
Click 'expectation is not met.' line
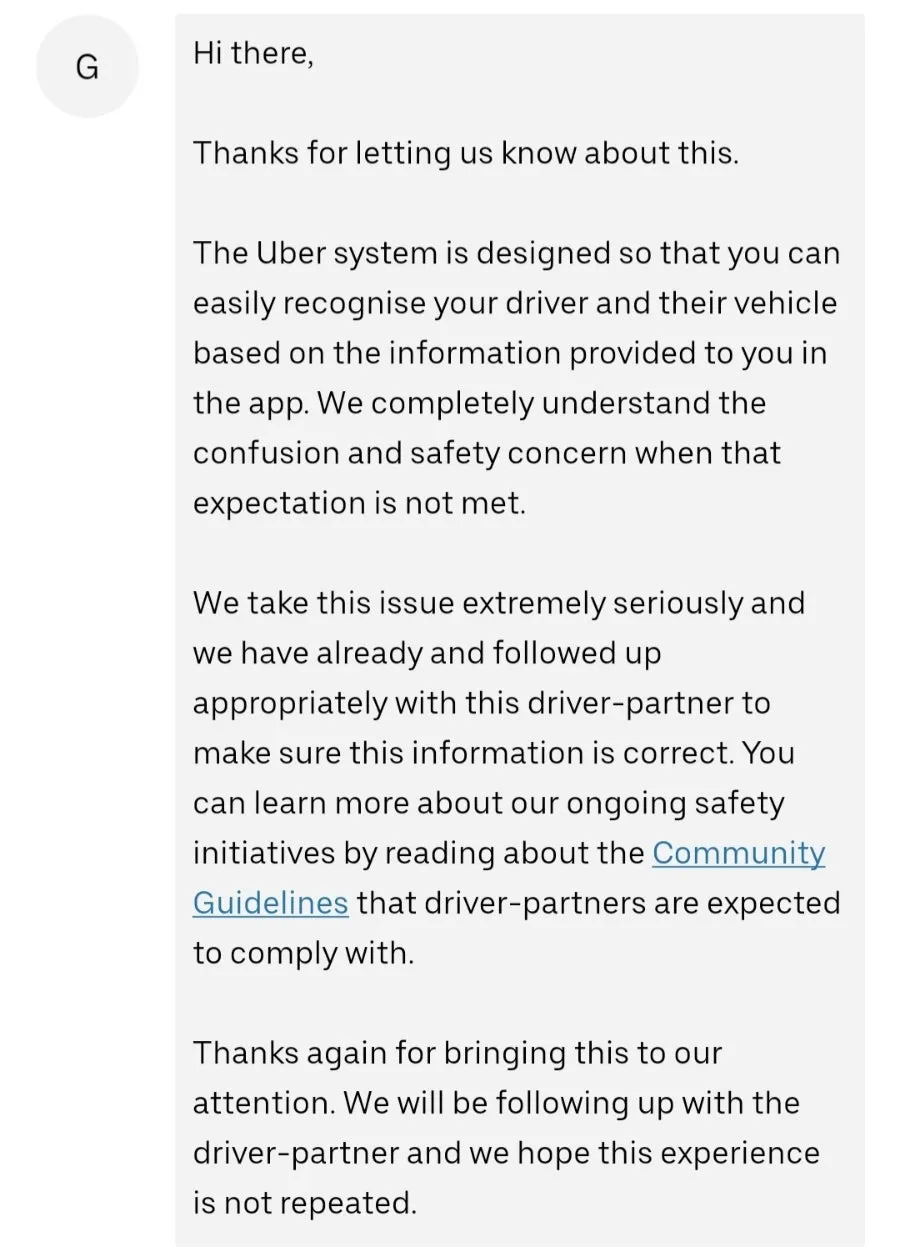click(359, 503)
